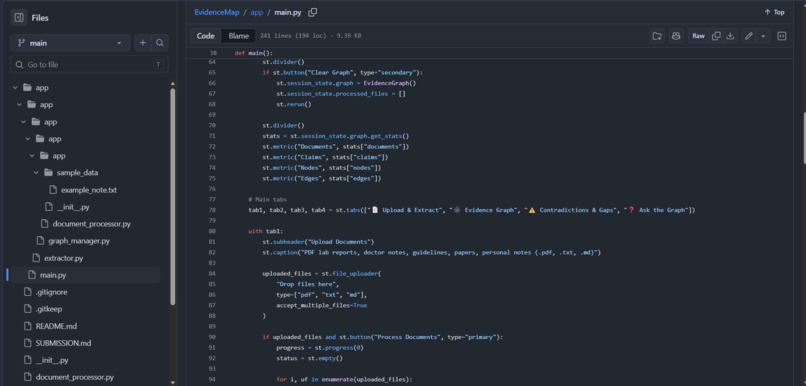
Task: Jump to Top of file
Action: 775,12
